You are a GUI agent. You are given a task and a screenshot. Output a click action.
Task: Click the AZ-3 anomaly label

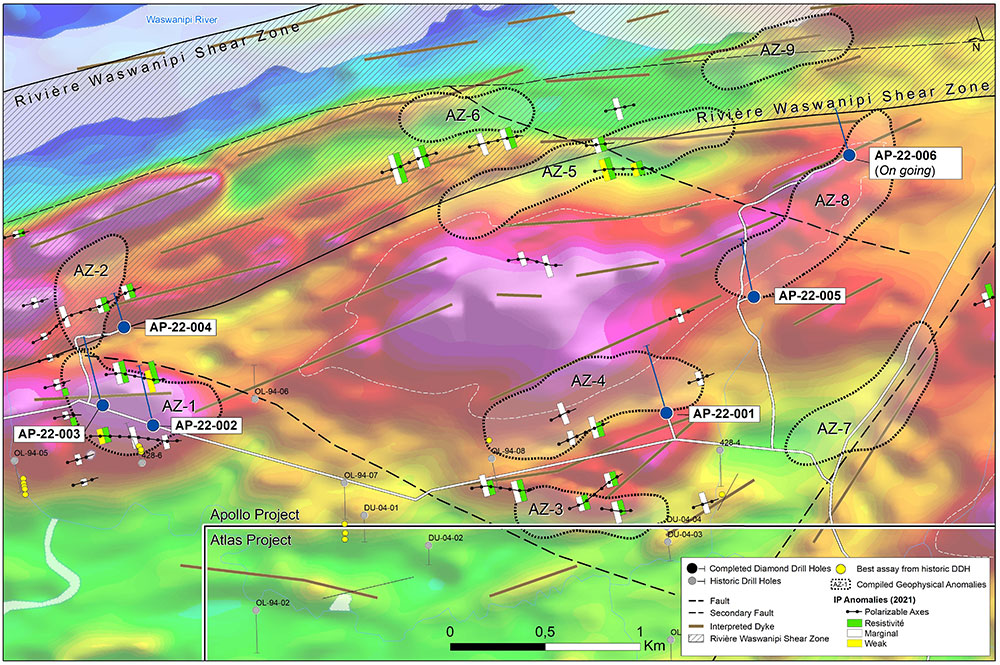pyautogui.click(x=546, y=509)
